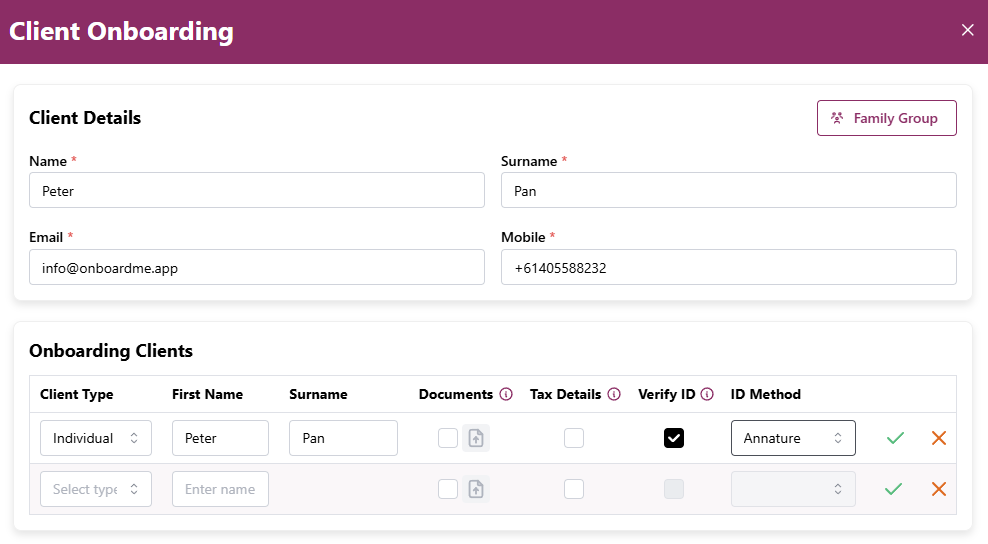The width and height of the screenshot is (988, 544).
Task: Tick the Tax Details checkbox in the empty row
Action: [574, 489]
